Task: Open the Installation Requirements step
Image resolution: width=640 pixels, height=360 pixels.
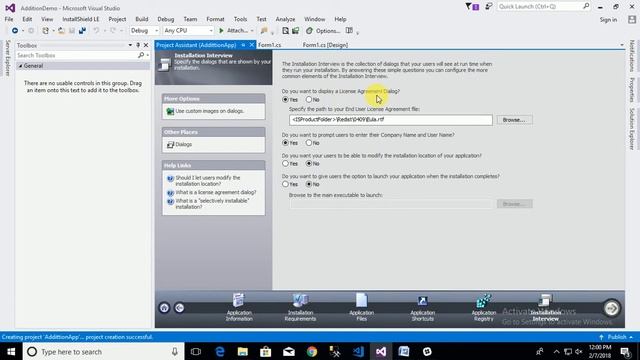Action: point(300,307)
